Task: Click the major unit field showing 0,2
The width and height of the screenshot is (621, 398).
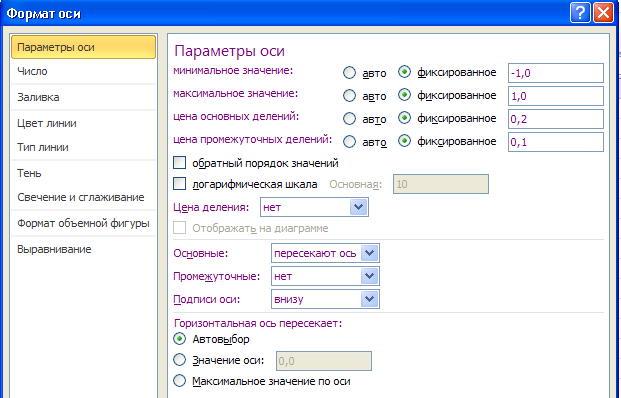Action: point(556,119)
